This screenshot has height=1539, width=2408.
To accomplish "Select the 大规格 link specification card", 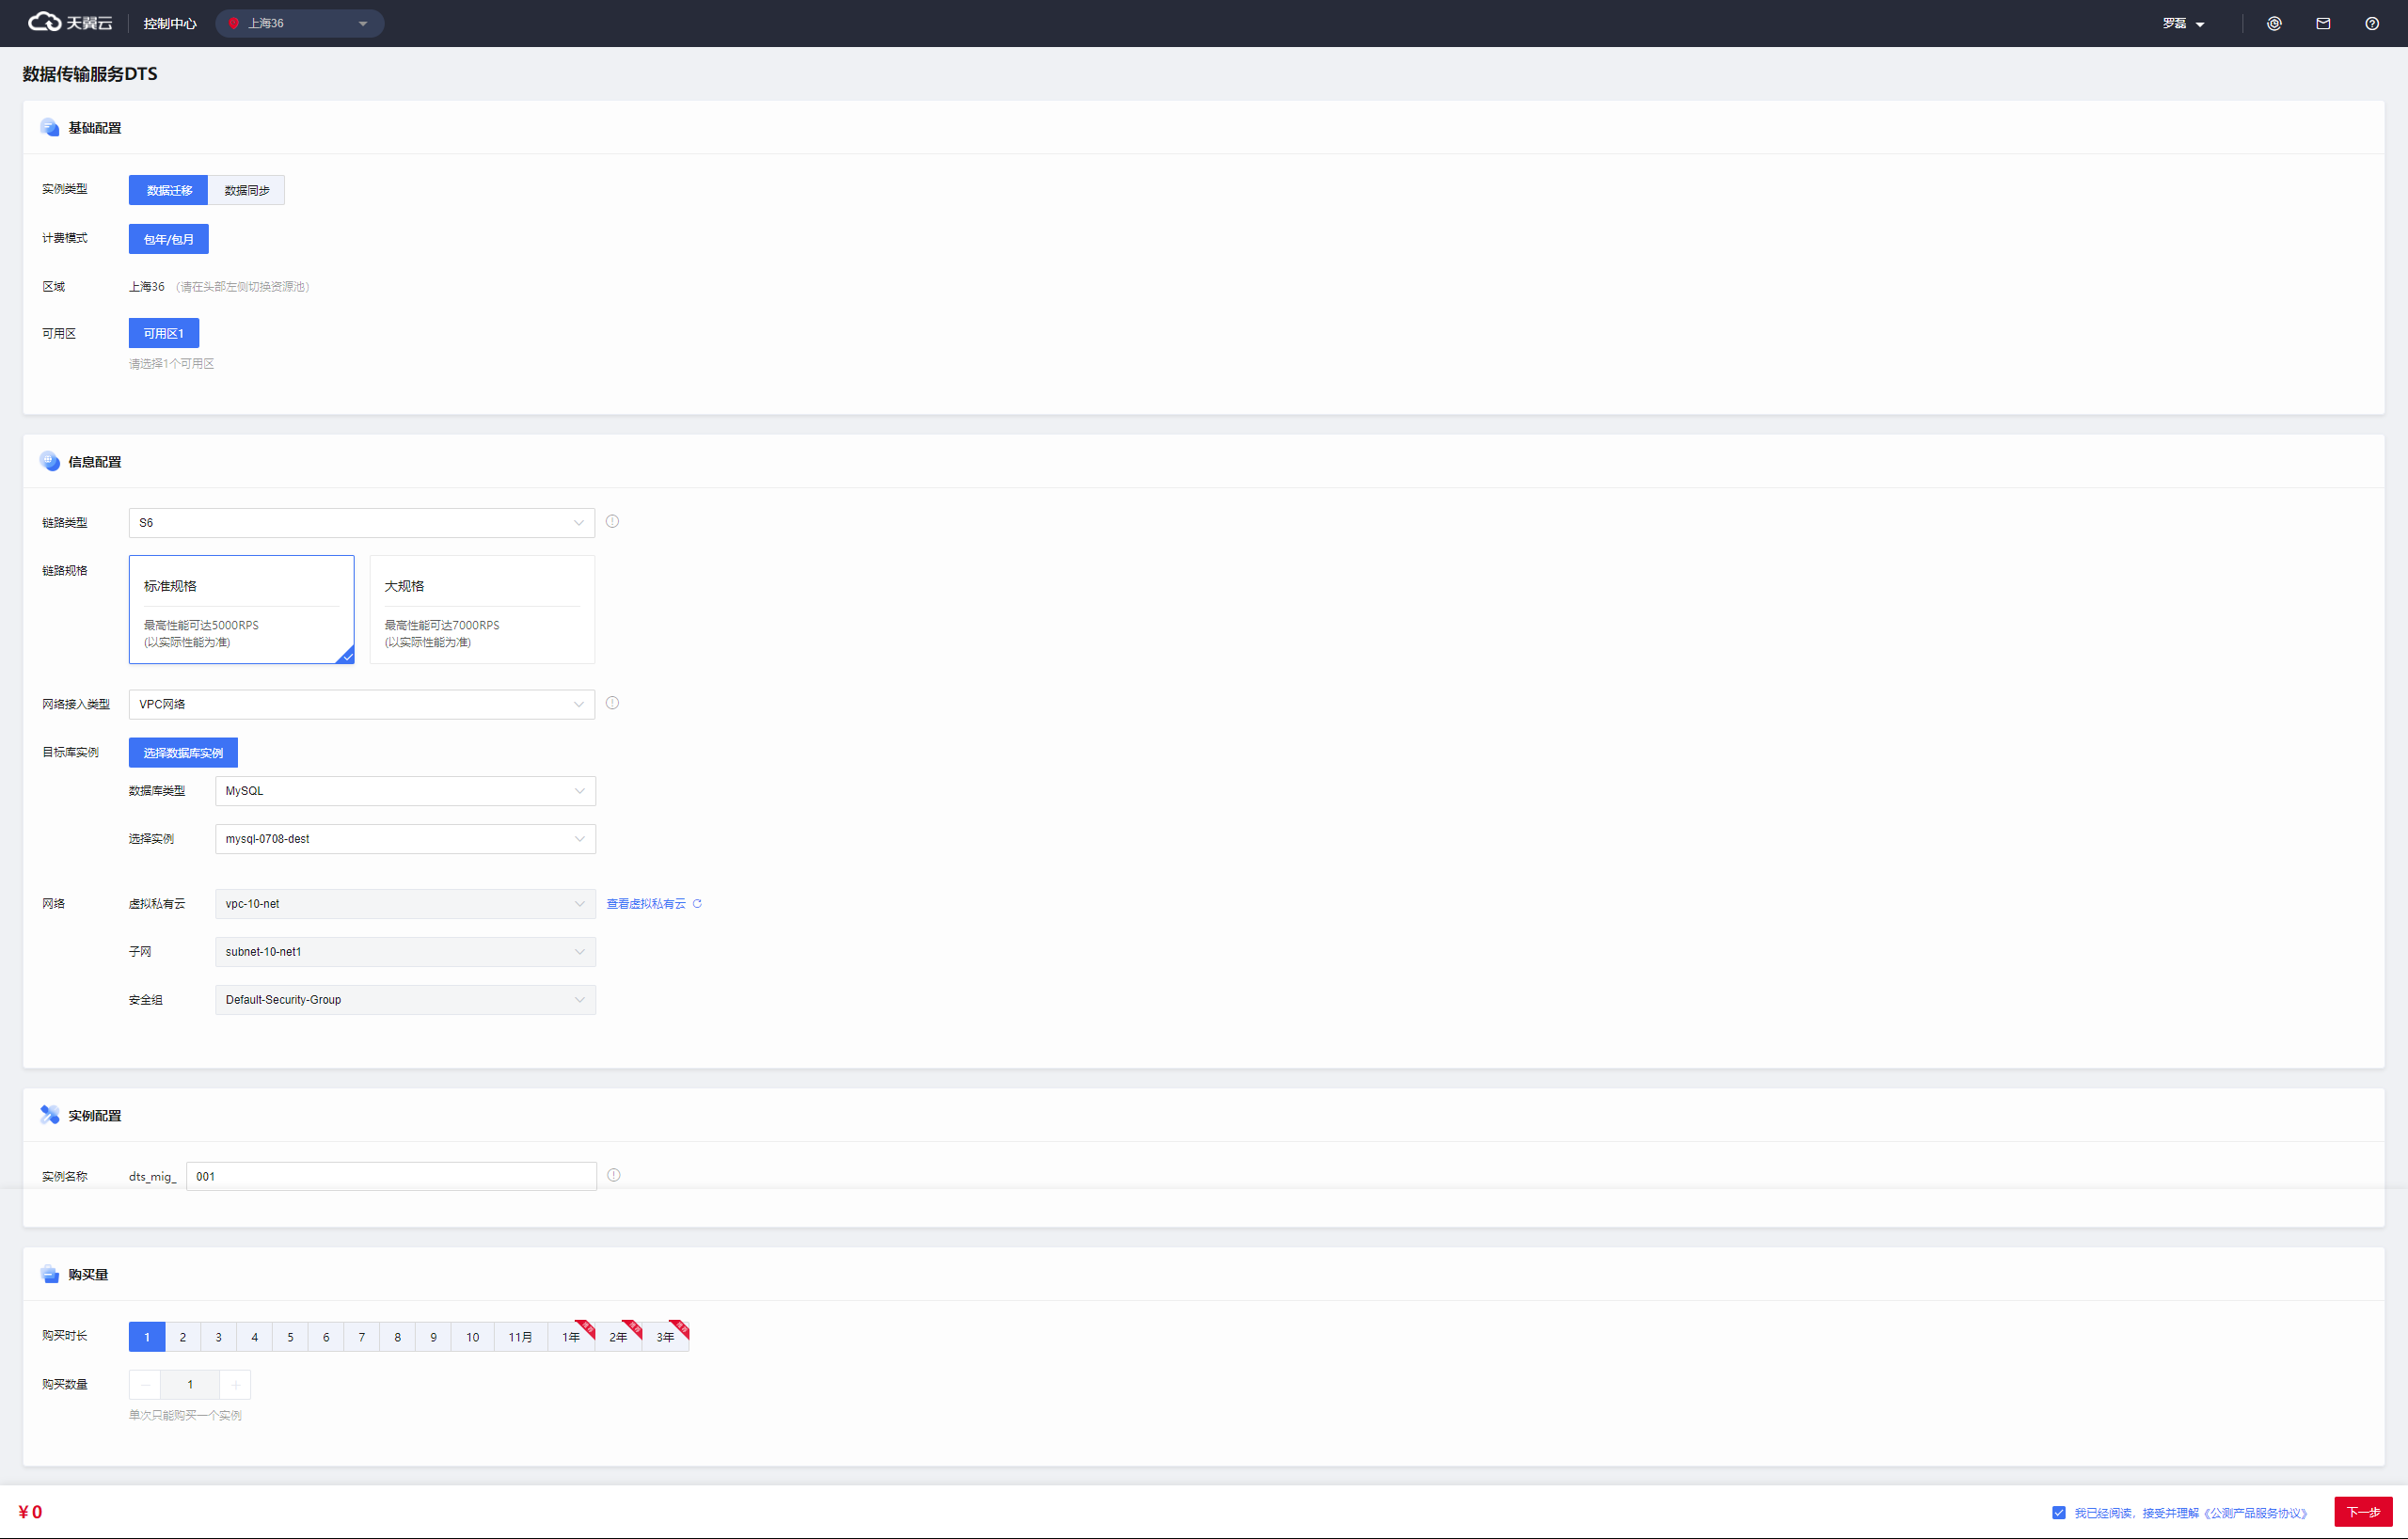I will (482, 609).
